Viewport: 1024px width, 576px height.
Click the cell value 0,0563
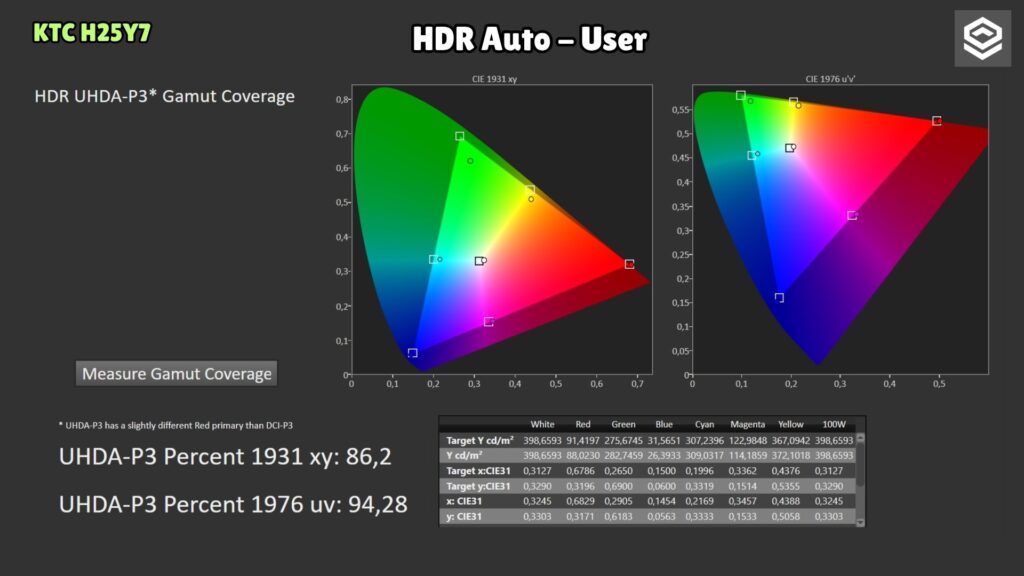coord(664,517)
